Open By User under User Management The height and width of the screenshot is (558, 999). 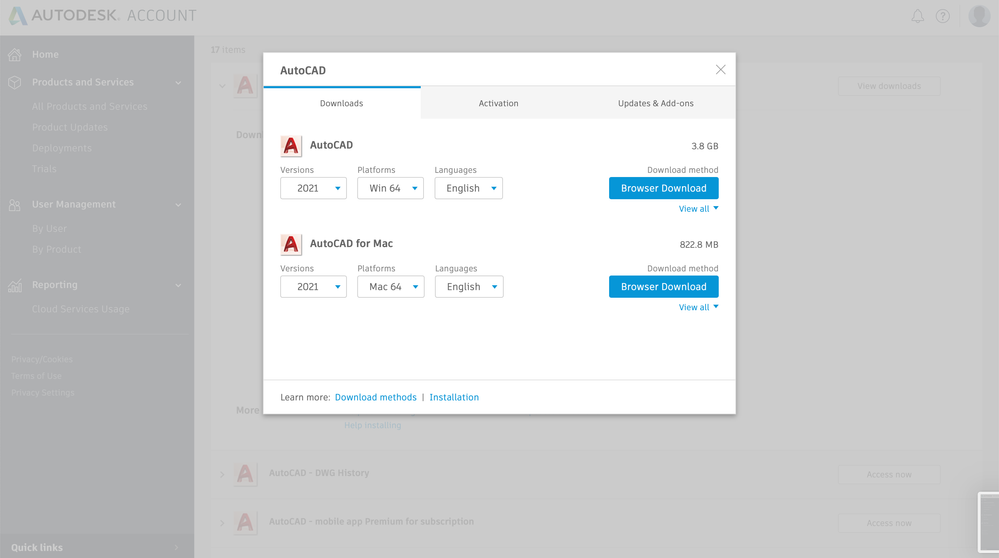click(x=49, y=229)
